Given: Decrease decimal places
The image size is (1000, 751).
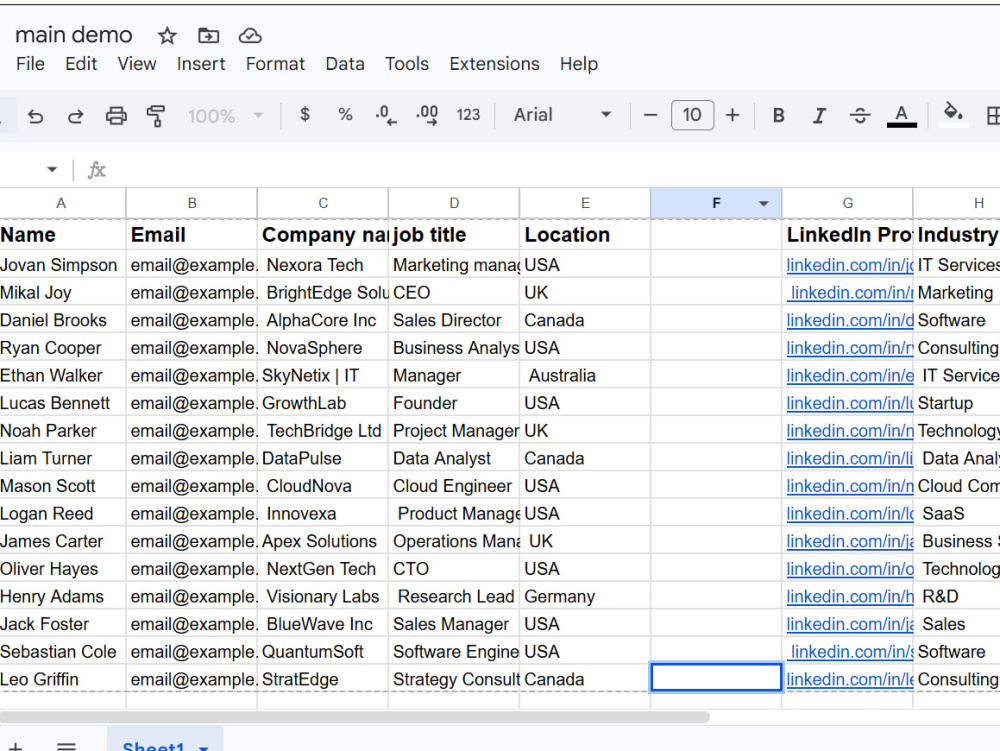Looking at the screenshot, I should [386, 115].
